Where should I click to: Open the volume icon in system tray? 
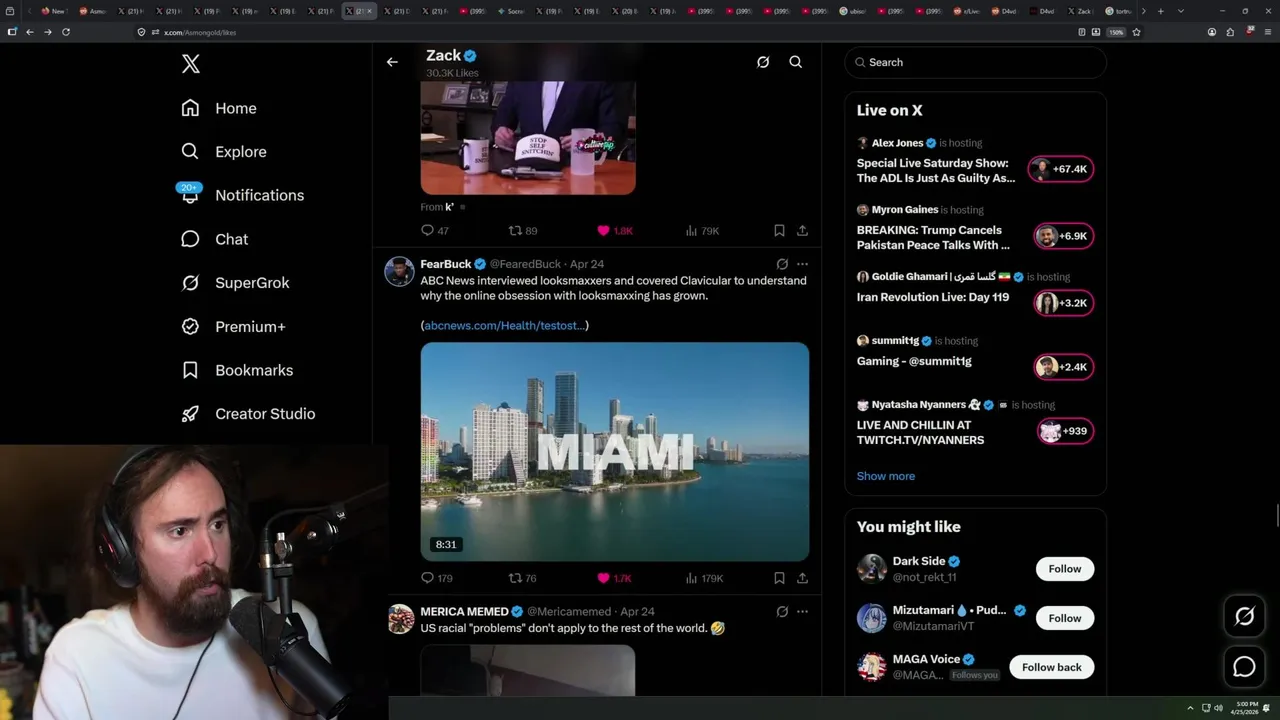coord(1218,708)
